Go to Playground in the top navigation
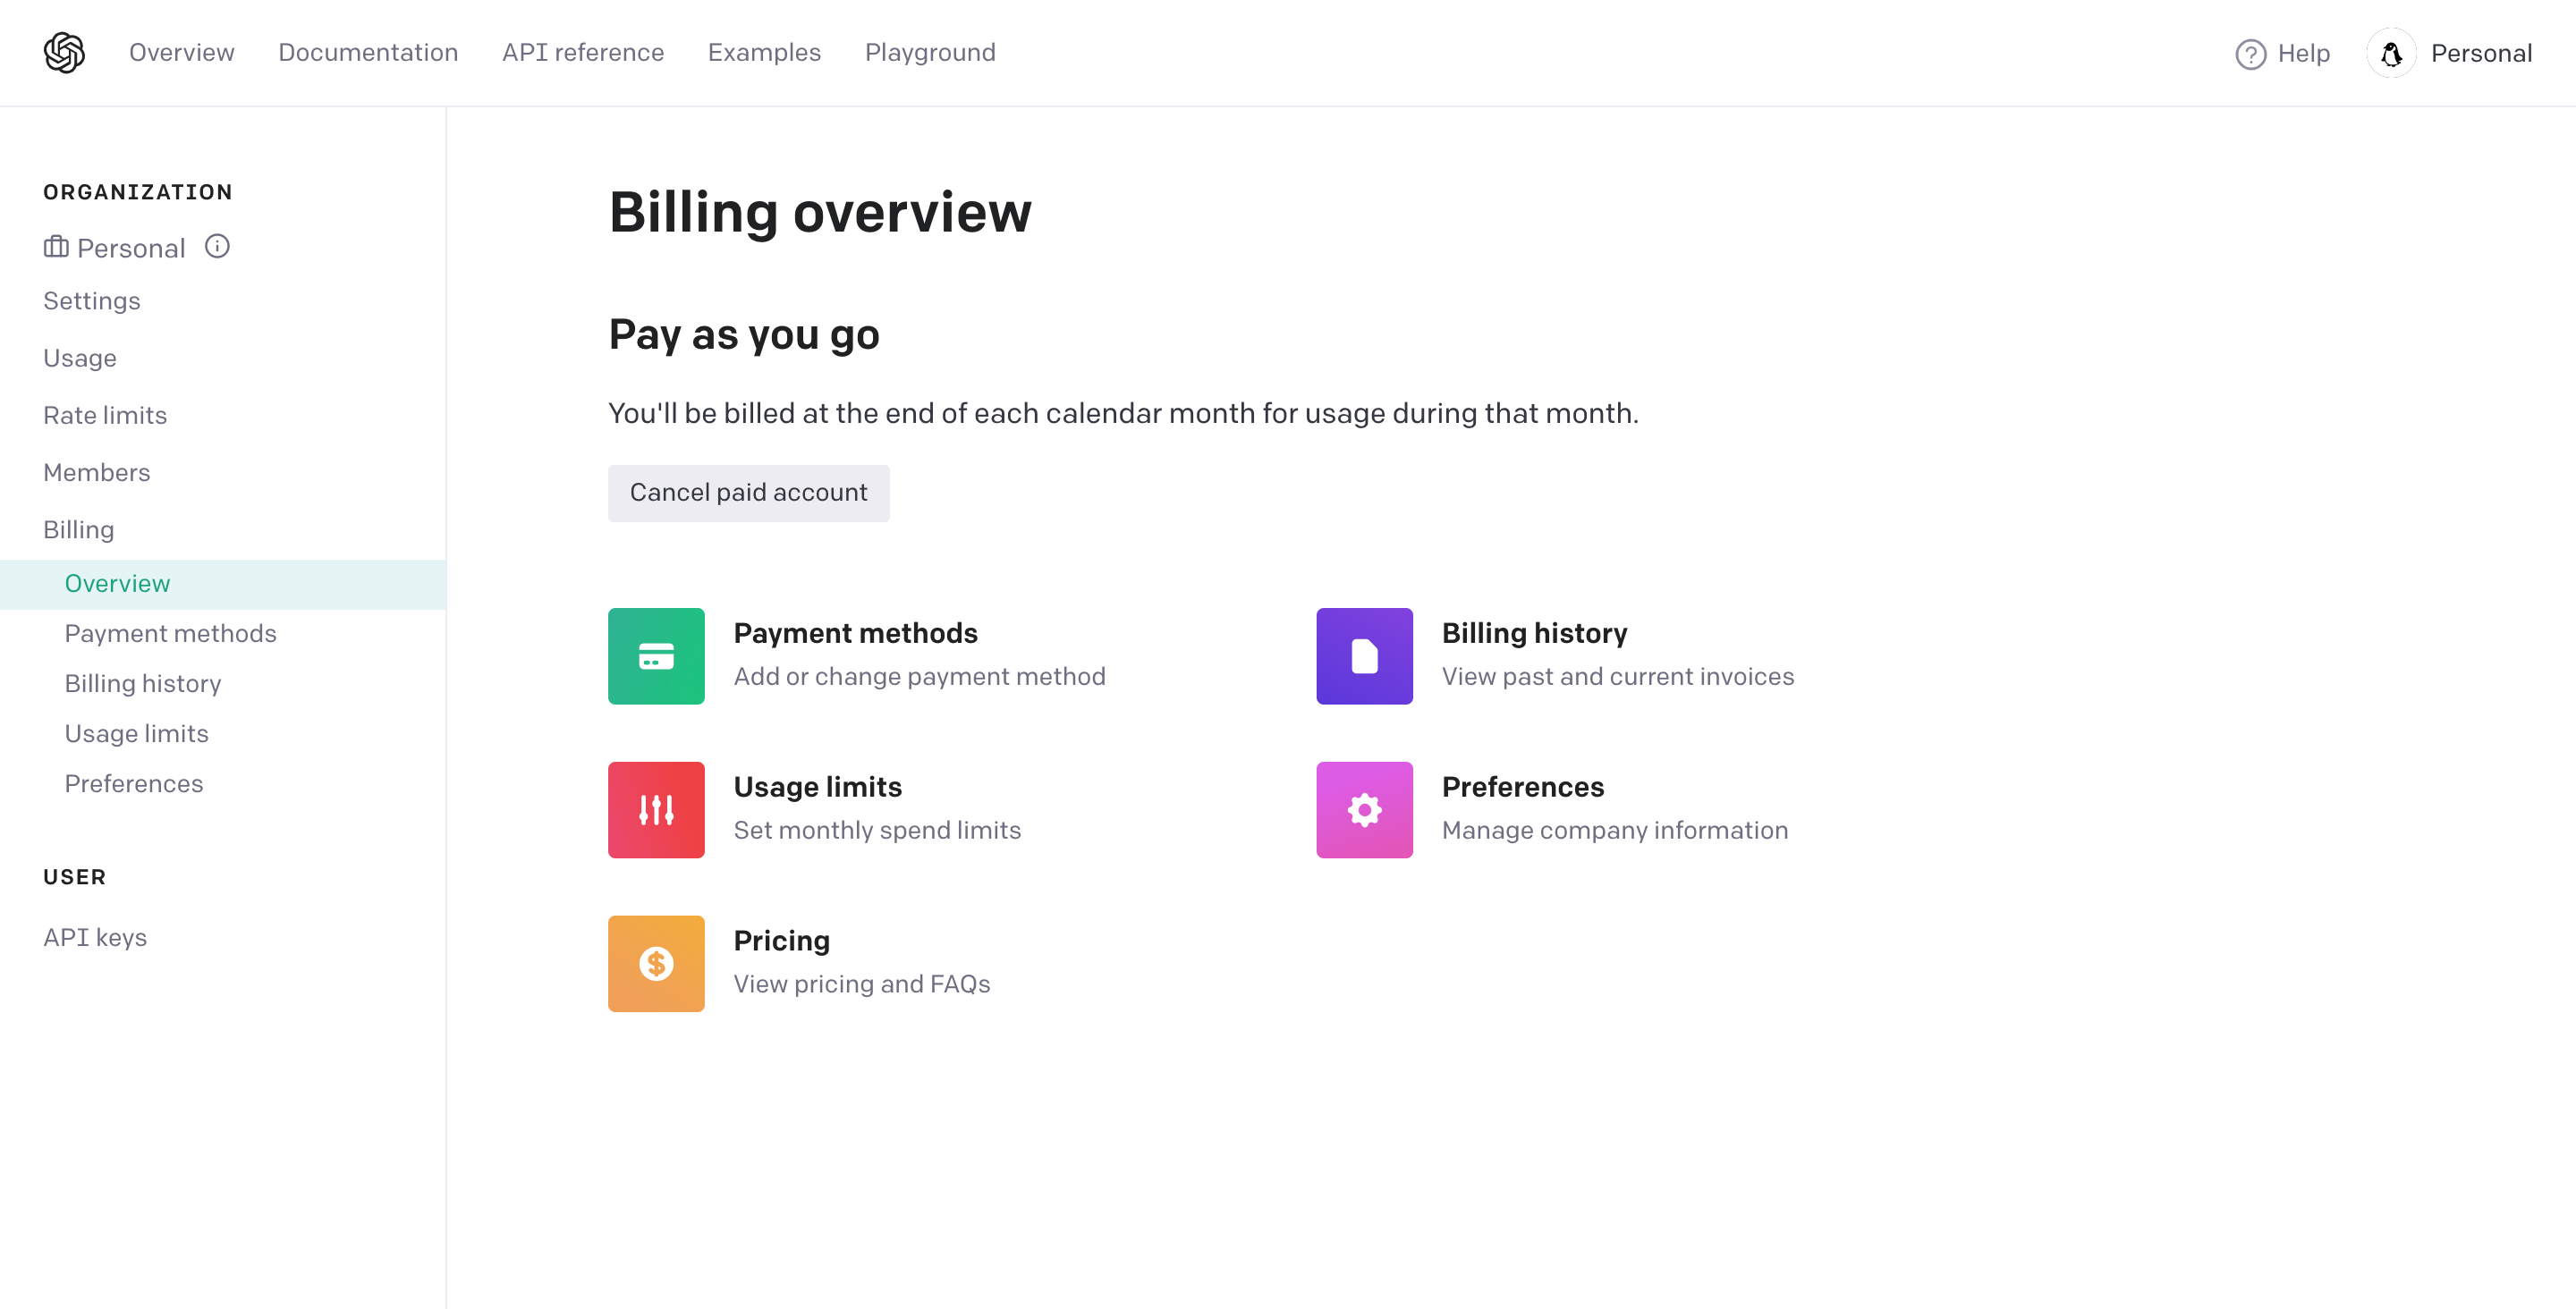Screen dimensions: 2576x1309 (930, 52)
